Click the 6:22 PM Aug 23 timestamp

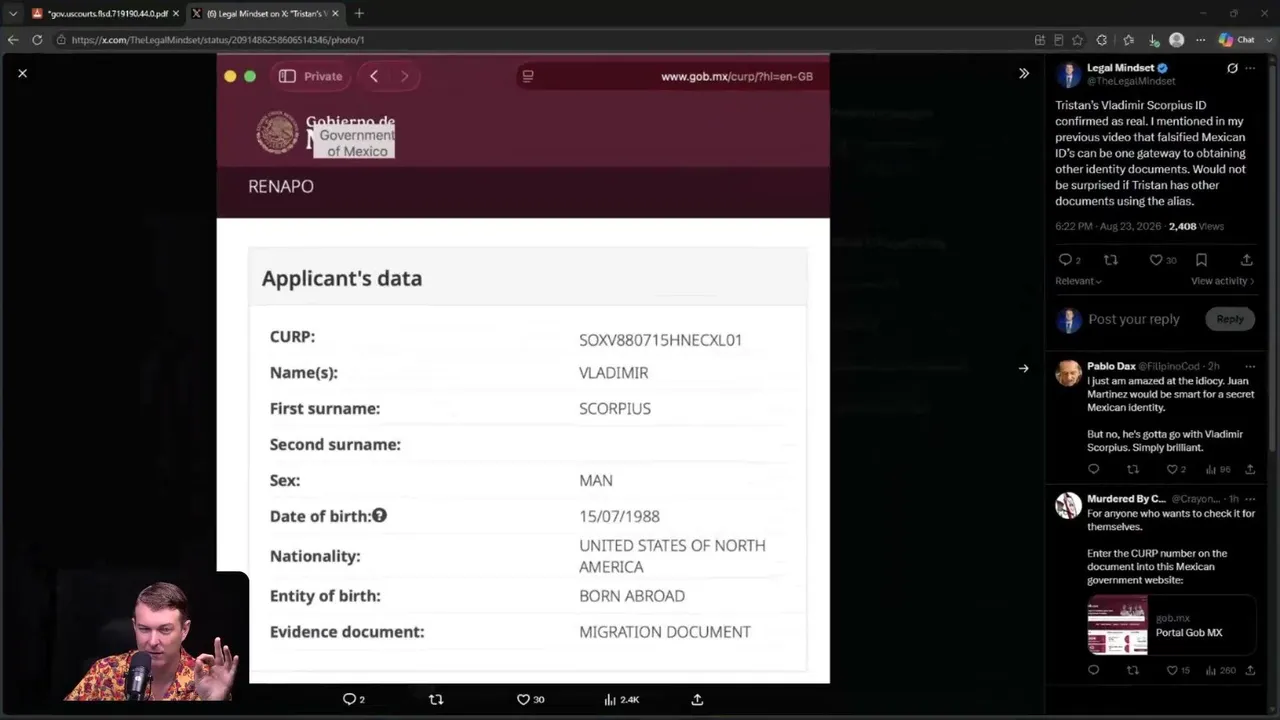coord(1108,227)
